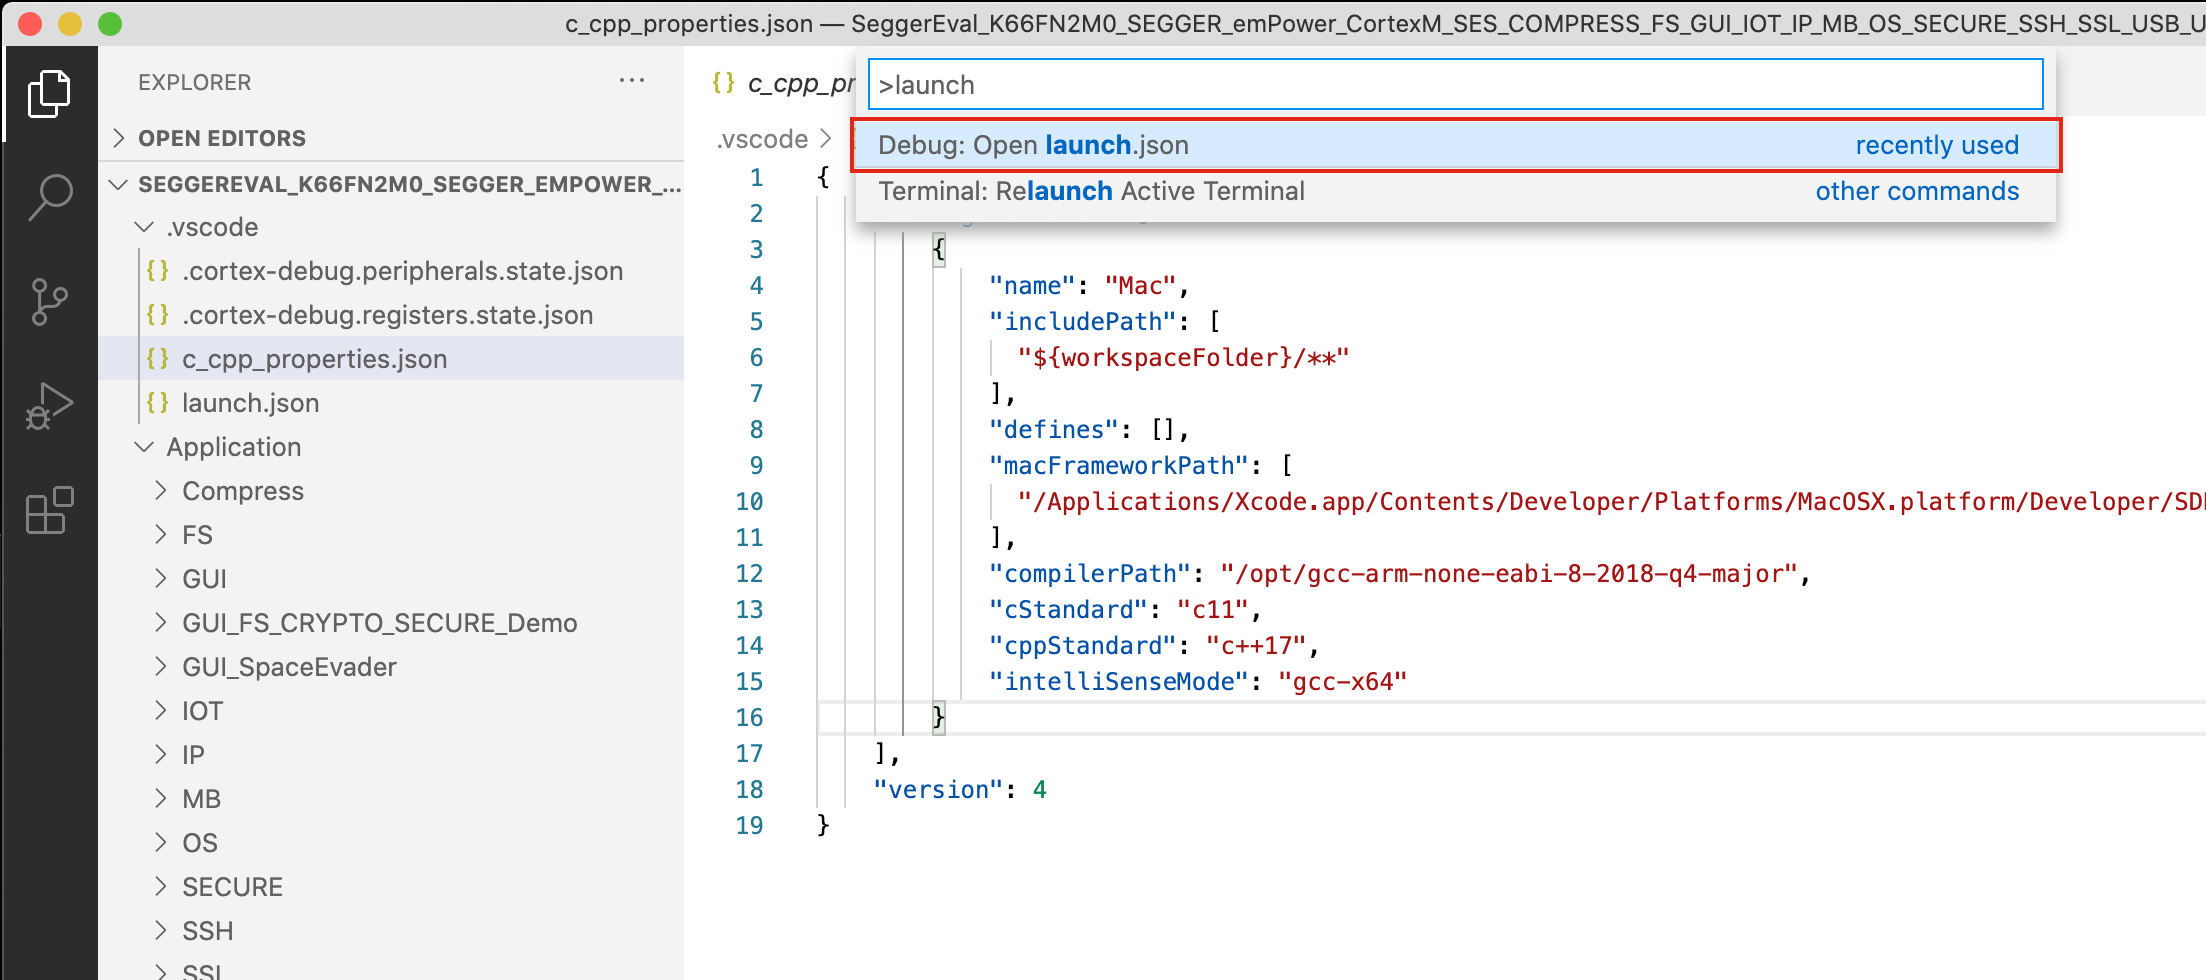Collapse the Application folder

pos(233,447)
